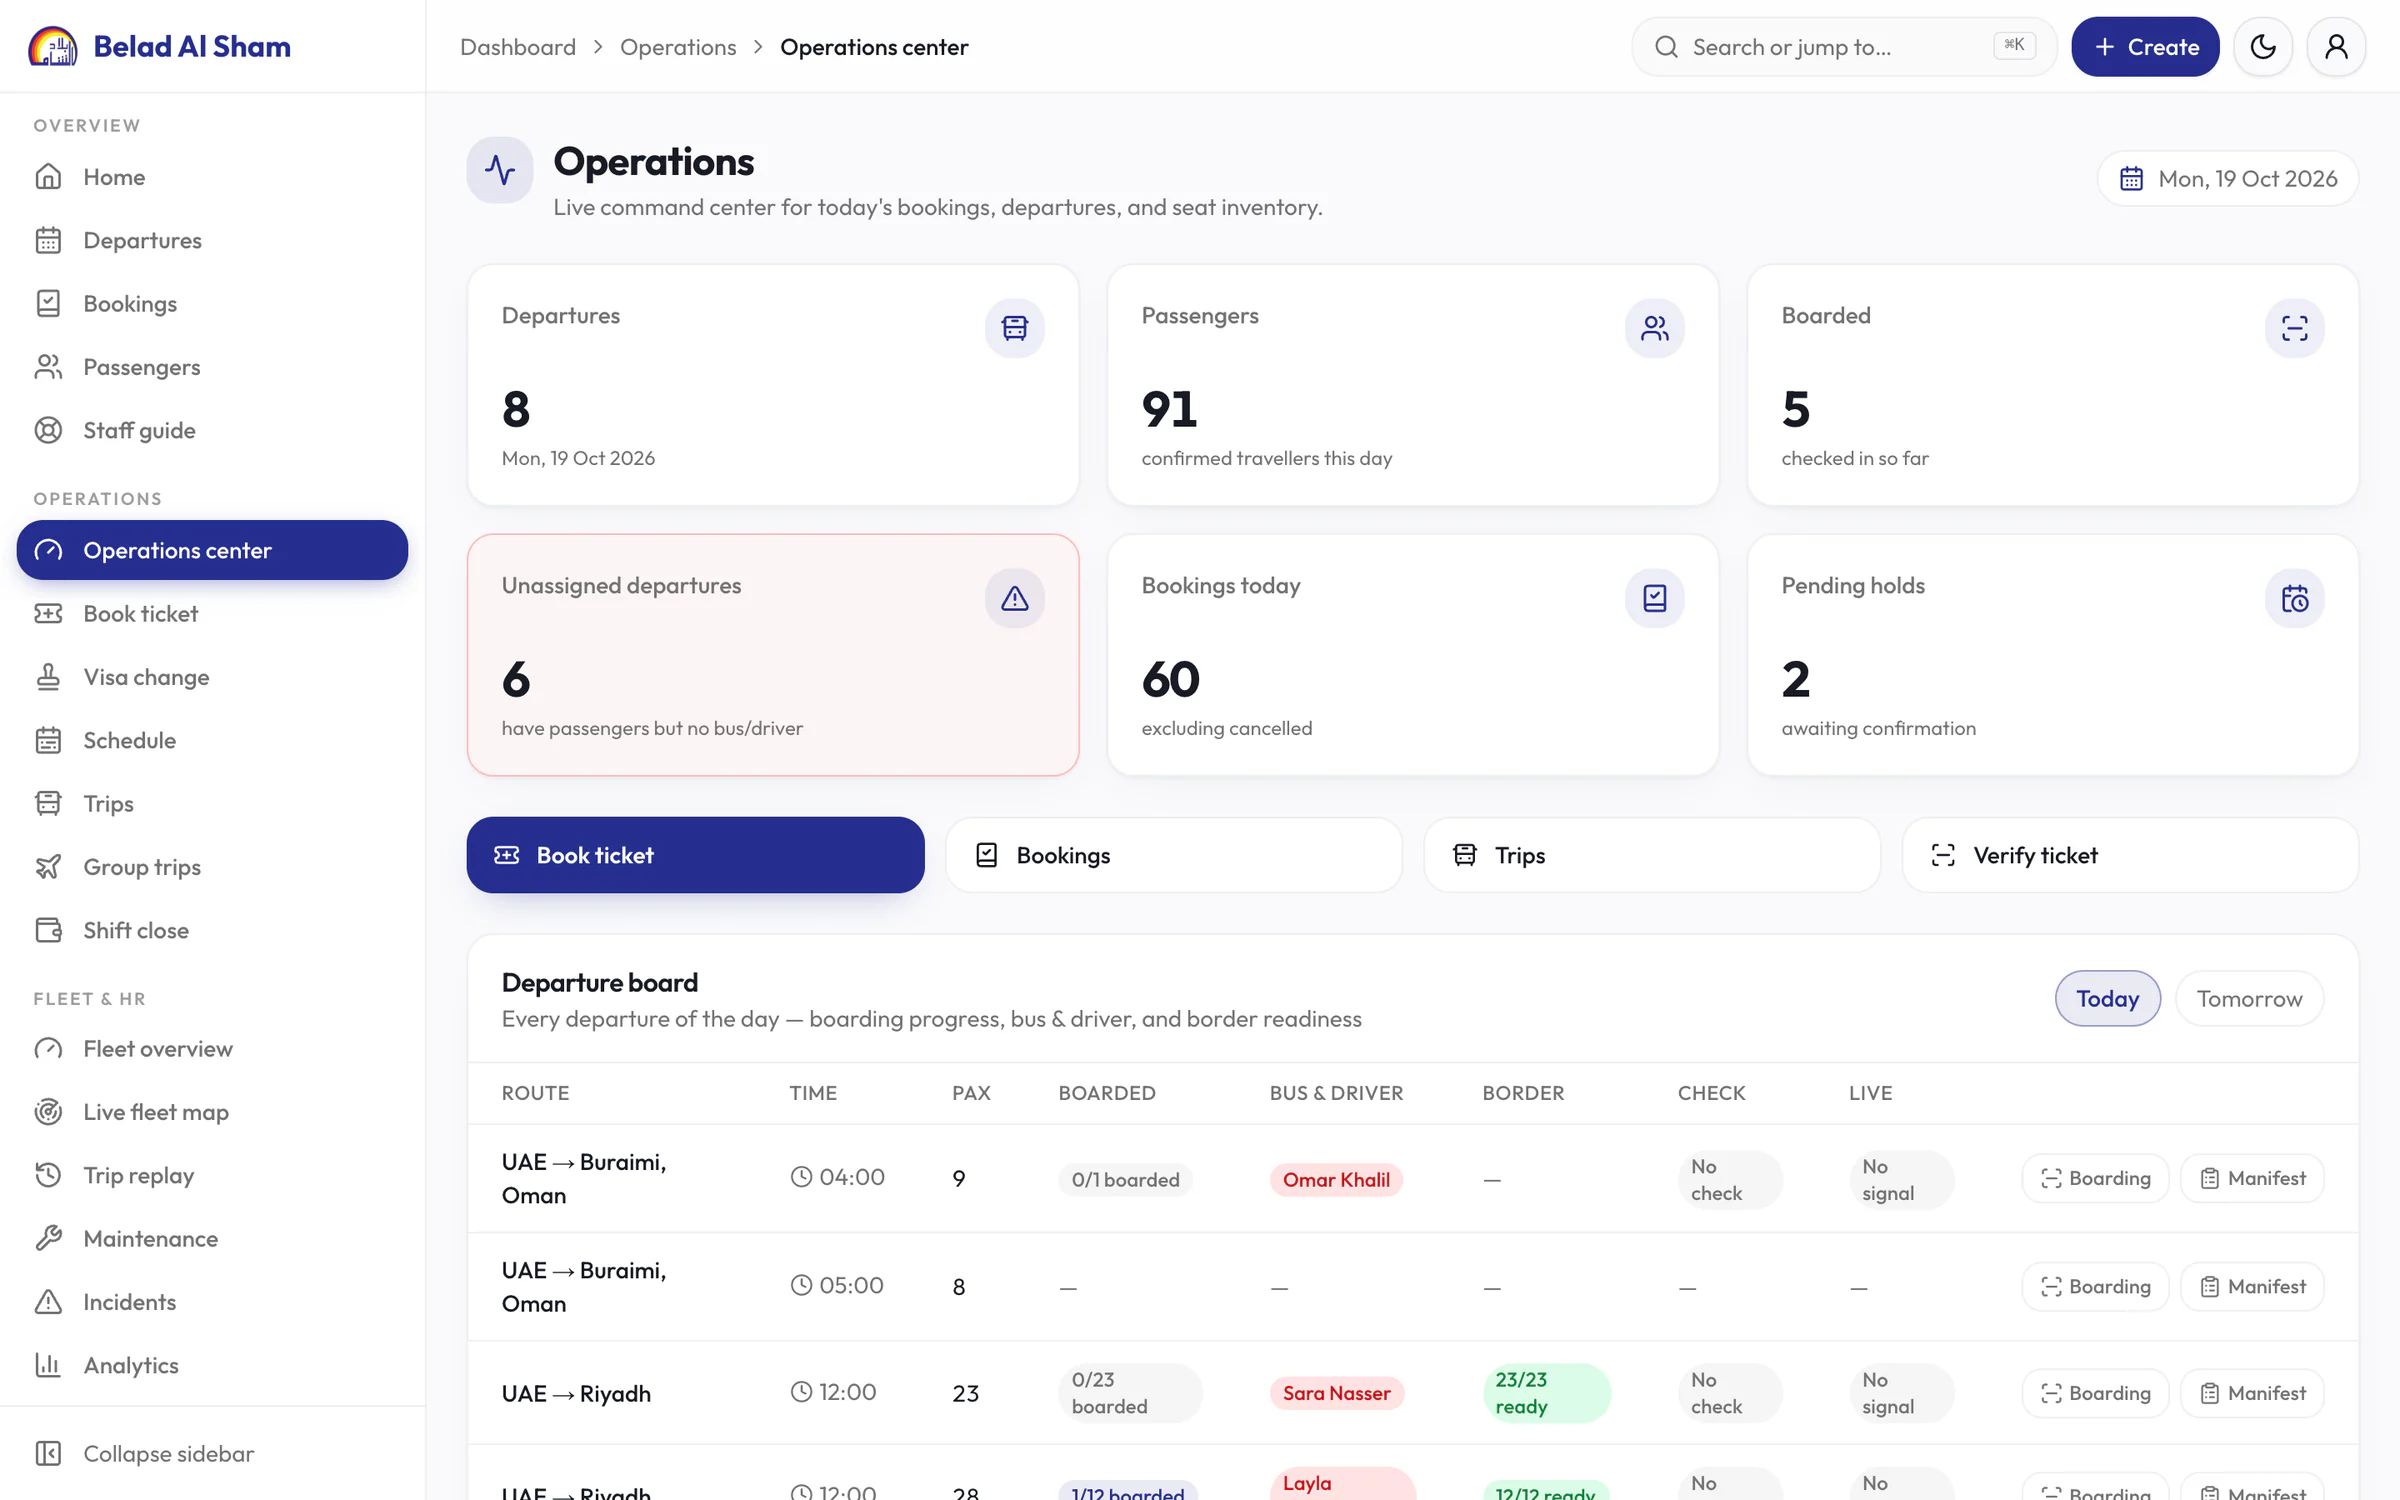2400x1500 pixels.
Task: Open the Passengers sidebar item
Action: click(x=212, y=367)
